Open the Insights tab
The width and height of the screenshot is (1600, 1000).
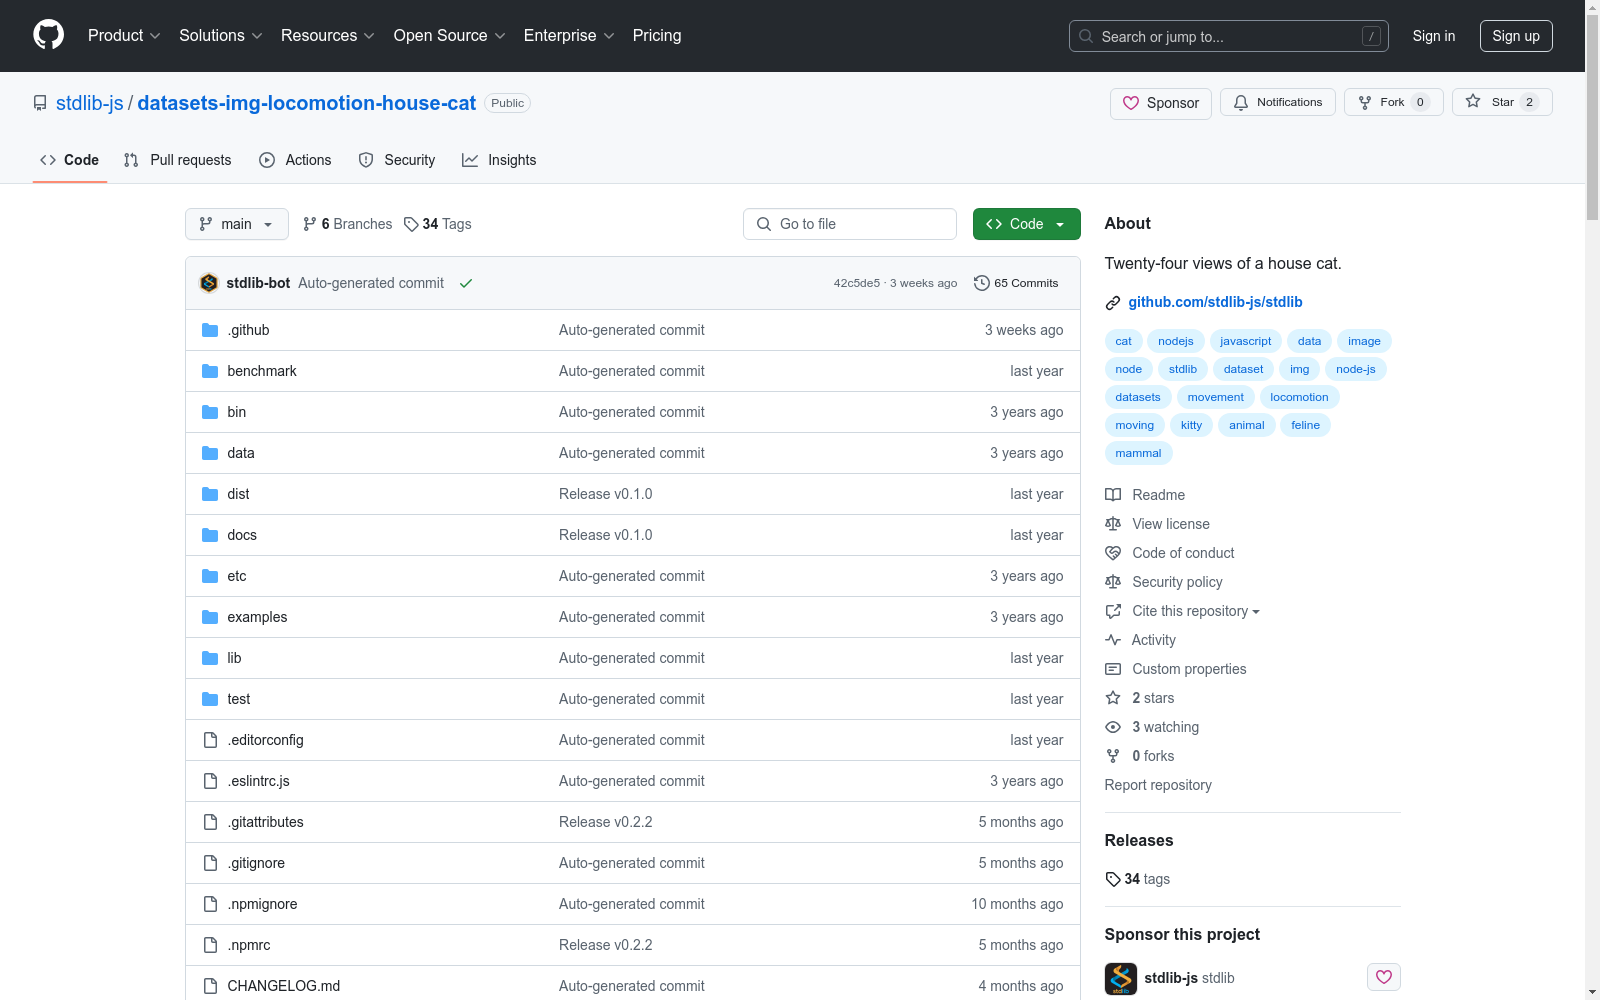point(499,160)
